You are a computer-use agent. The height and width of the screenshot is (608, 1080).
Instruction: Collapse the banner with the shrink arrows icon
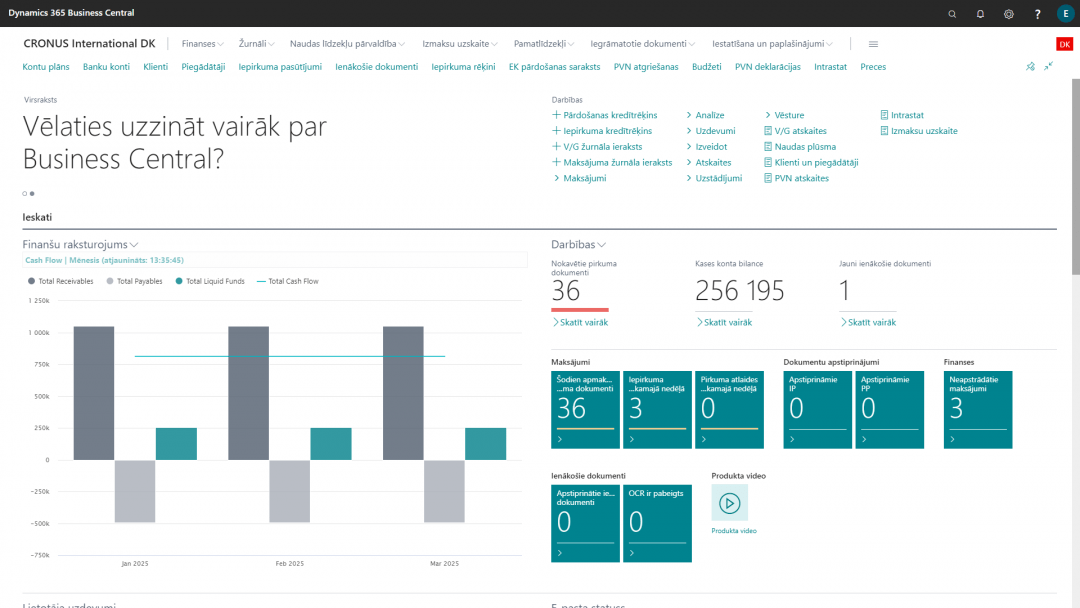(1051, 66)
